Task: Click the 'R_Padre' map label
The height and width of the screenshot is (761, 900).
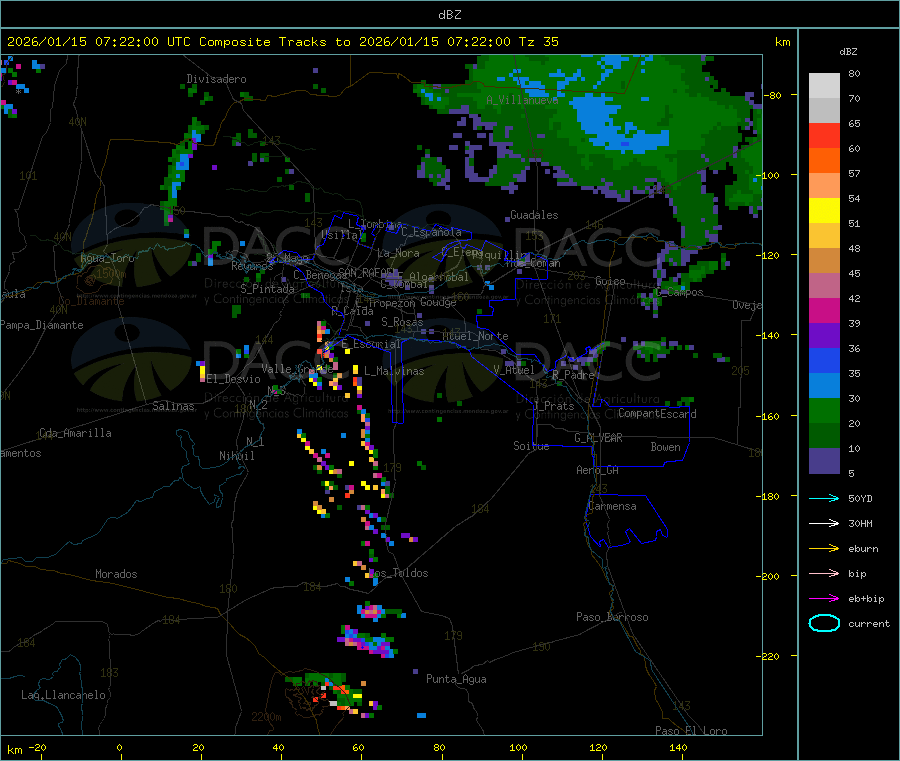Action: pyautogui.click(x=573, y=375)
